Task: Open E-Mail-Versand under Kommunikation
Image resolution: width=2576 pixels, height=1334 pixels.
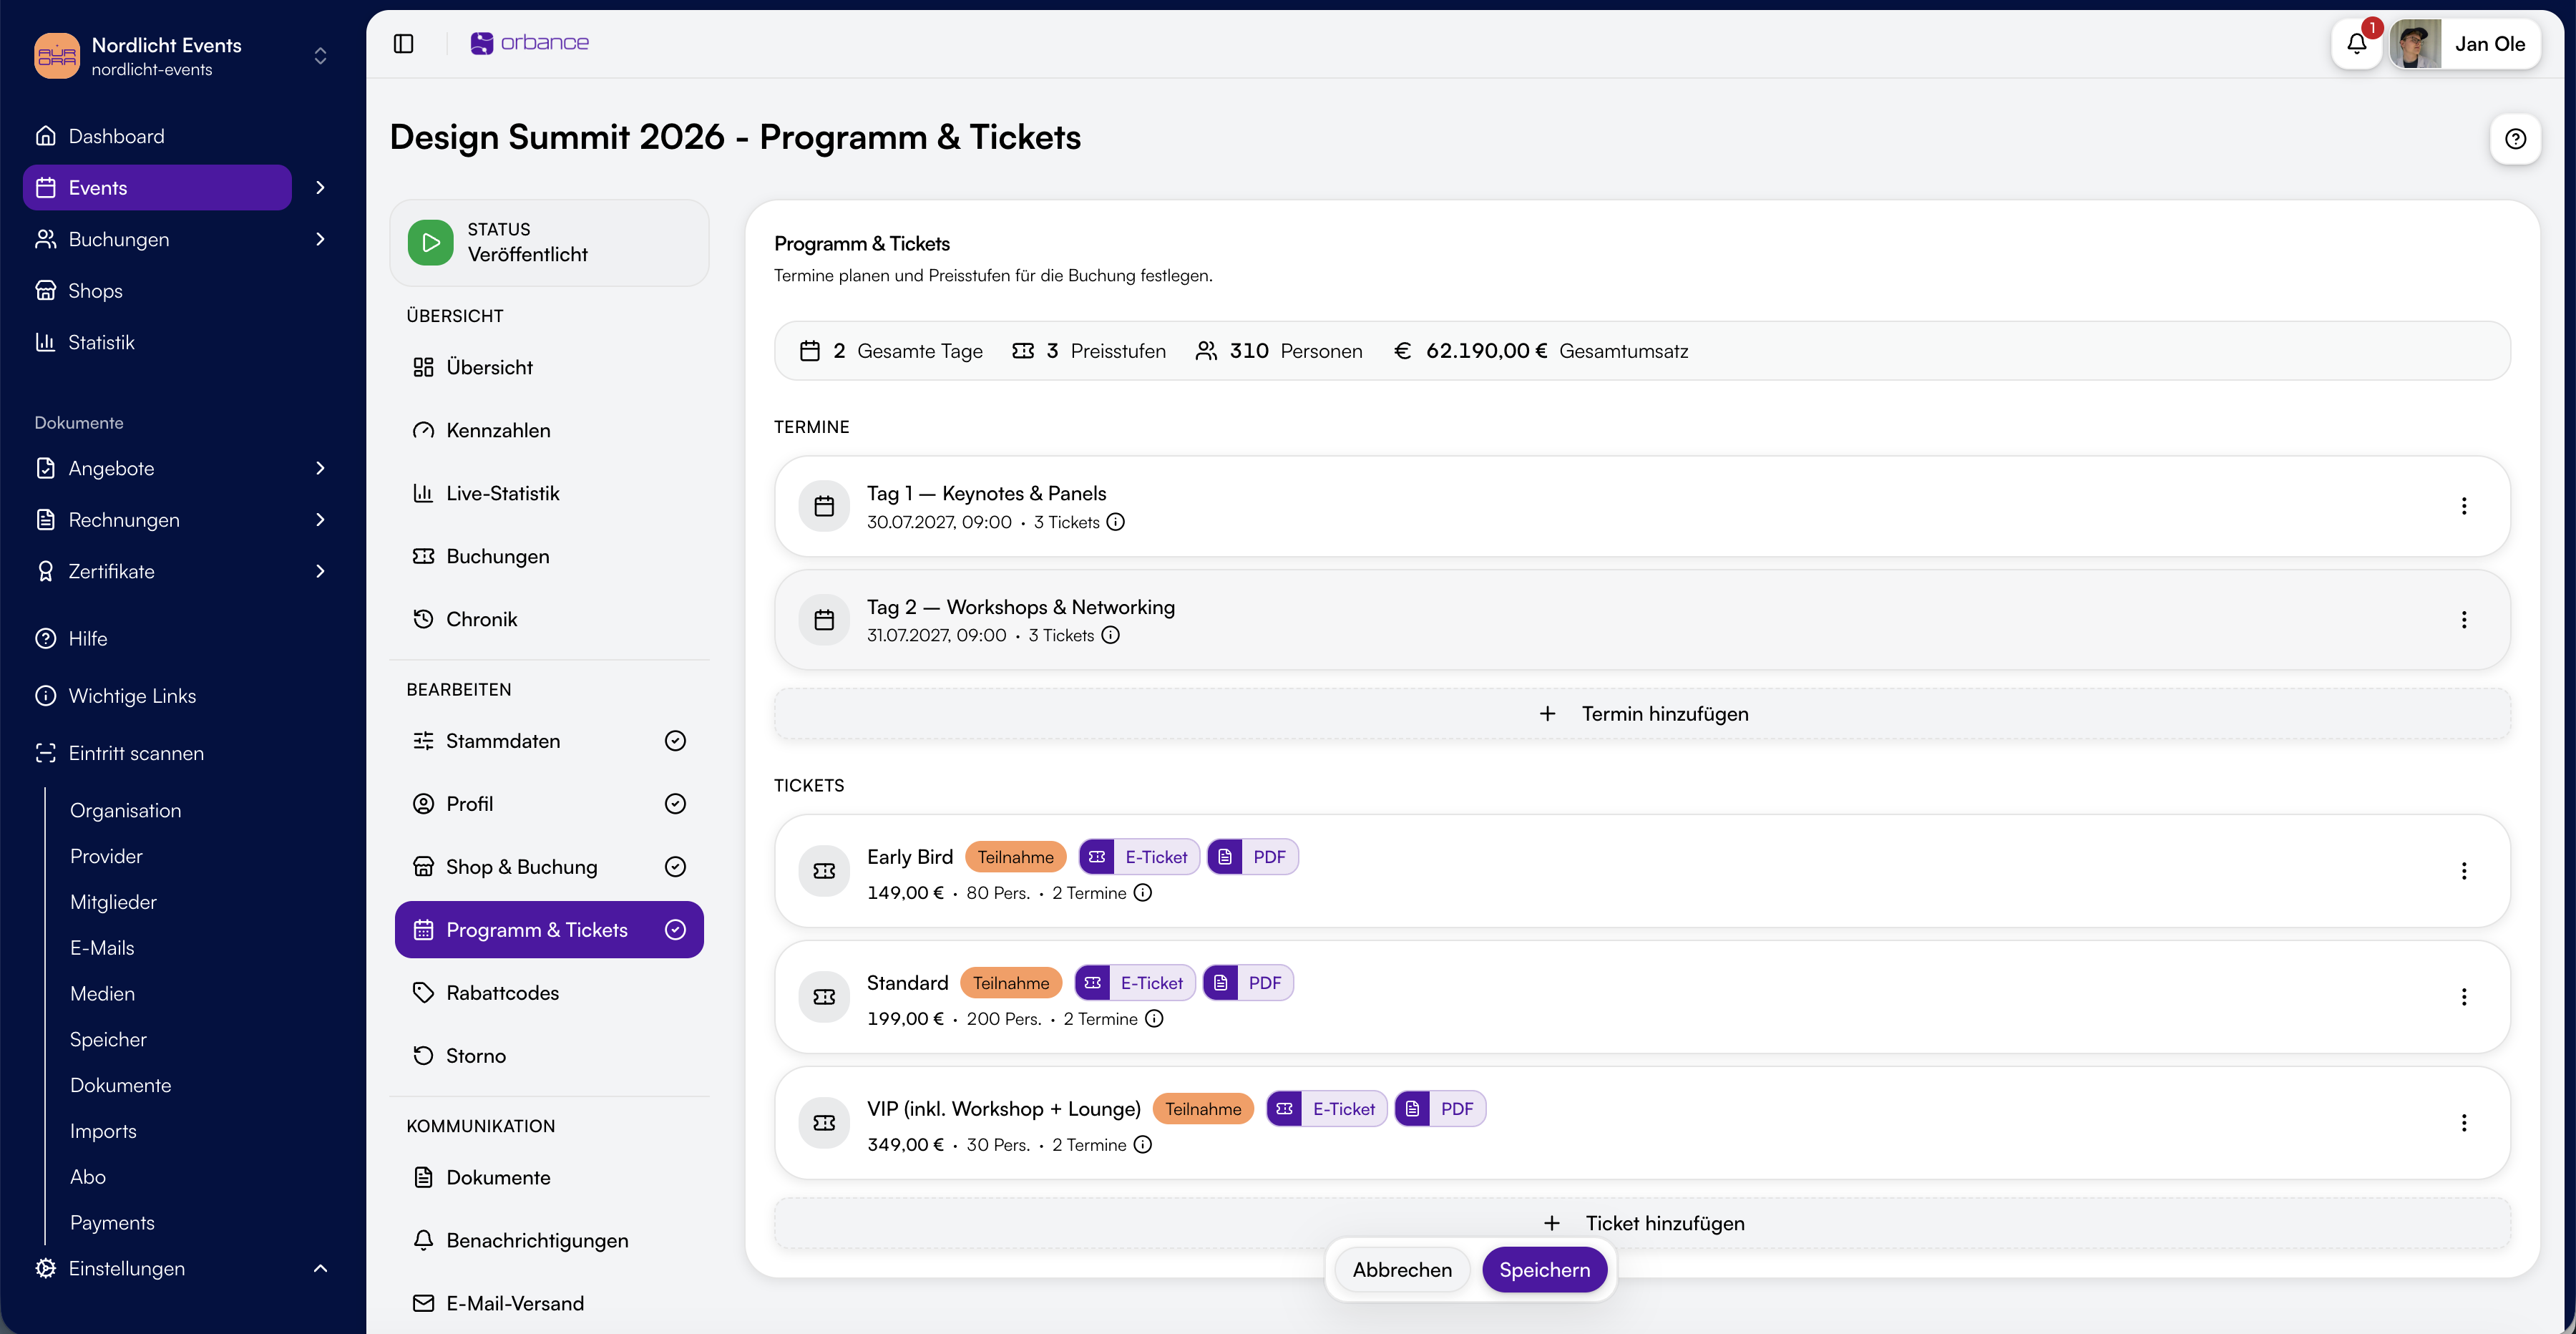Action: point(549,1303)
